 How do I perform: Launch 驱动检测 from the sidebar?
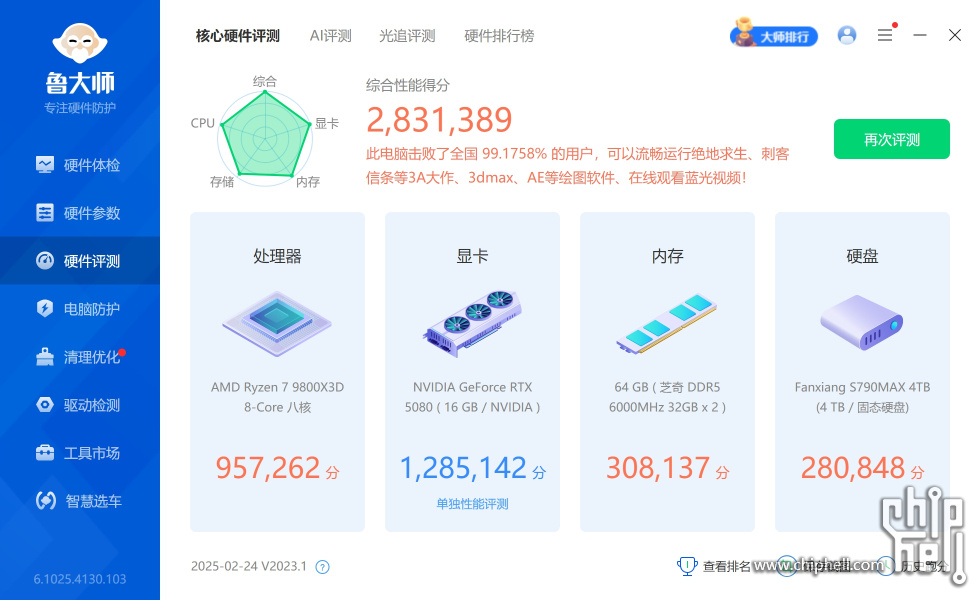pyautogui.click(x=79, y=405)
